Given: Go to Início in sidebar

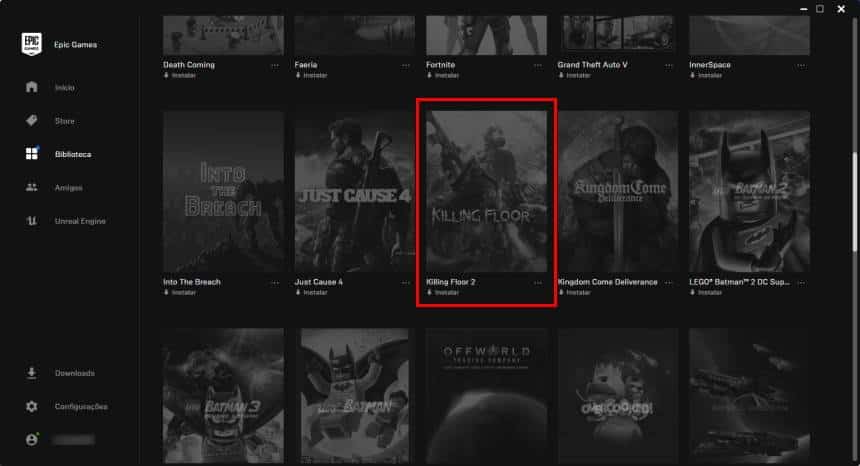Looking at the screenshot, I should coord(65,88).
